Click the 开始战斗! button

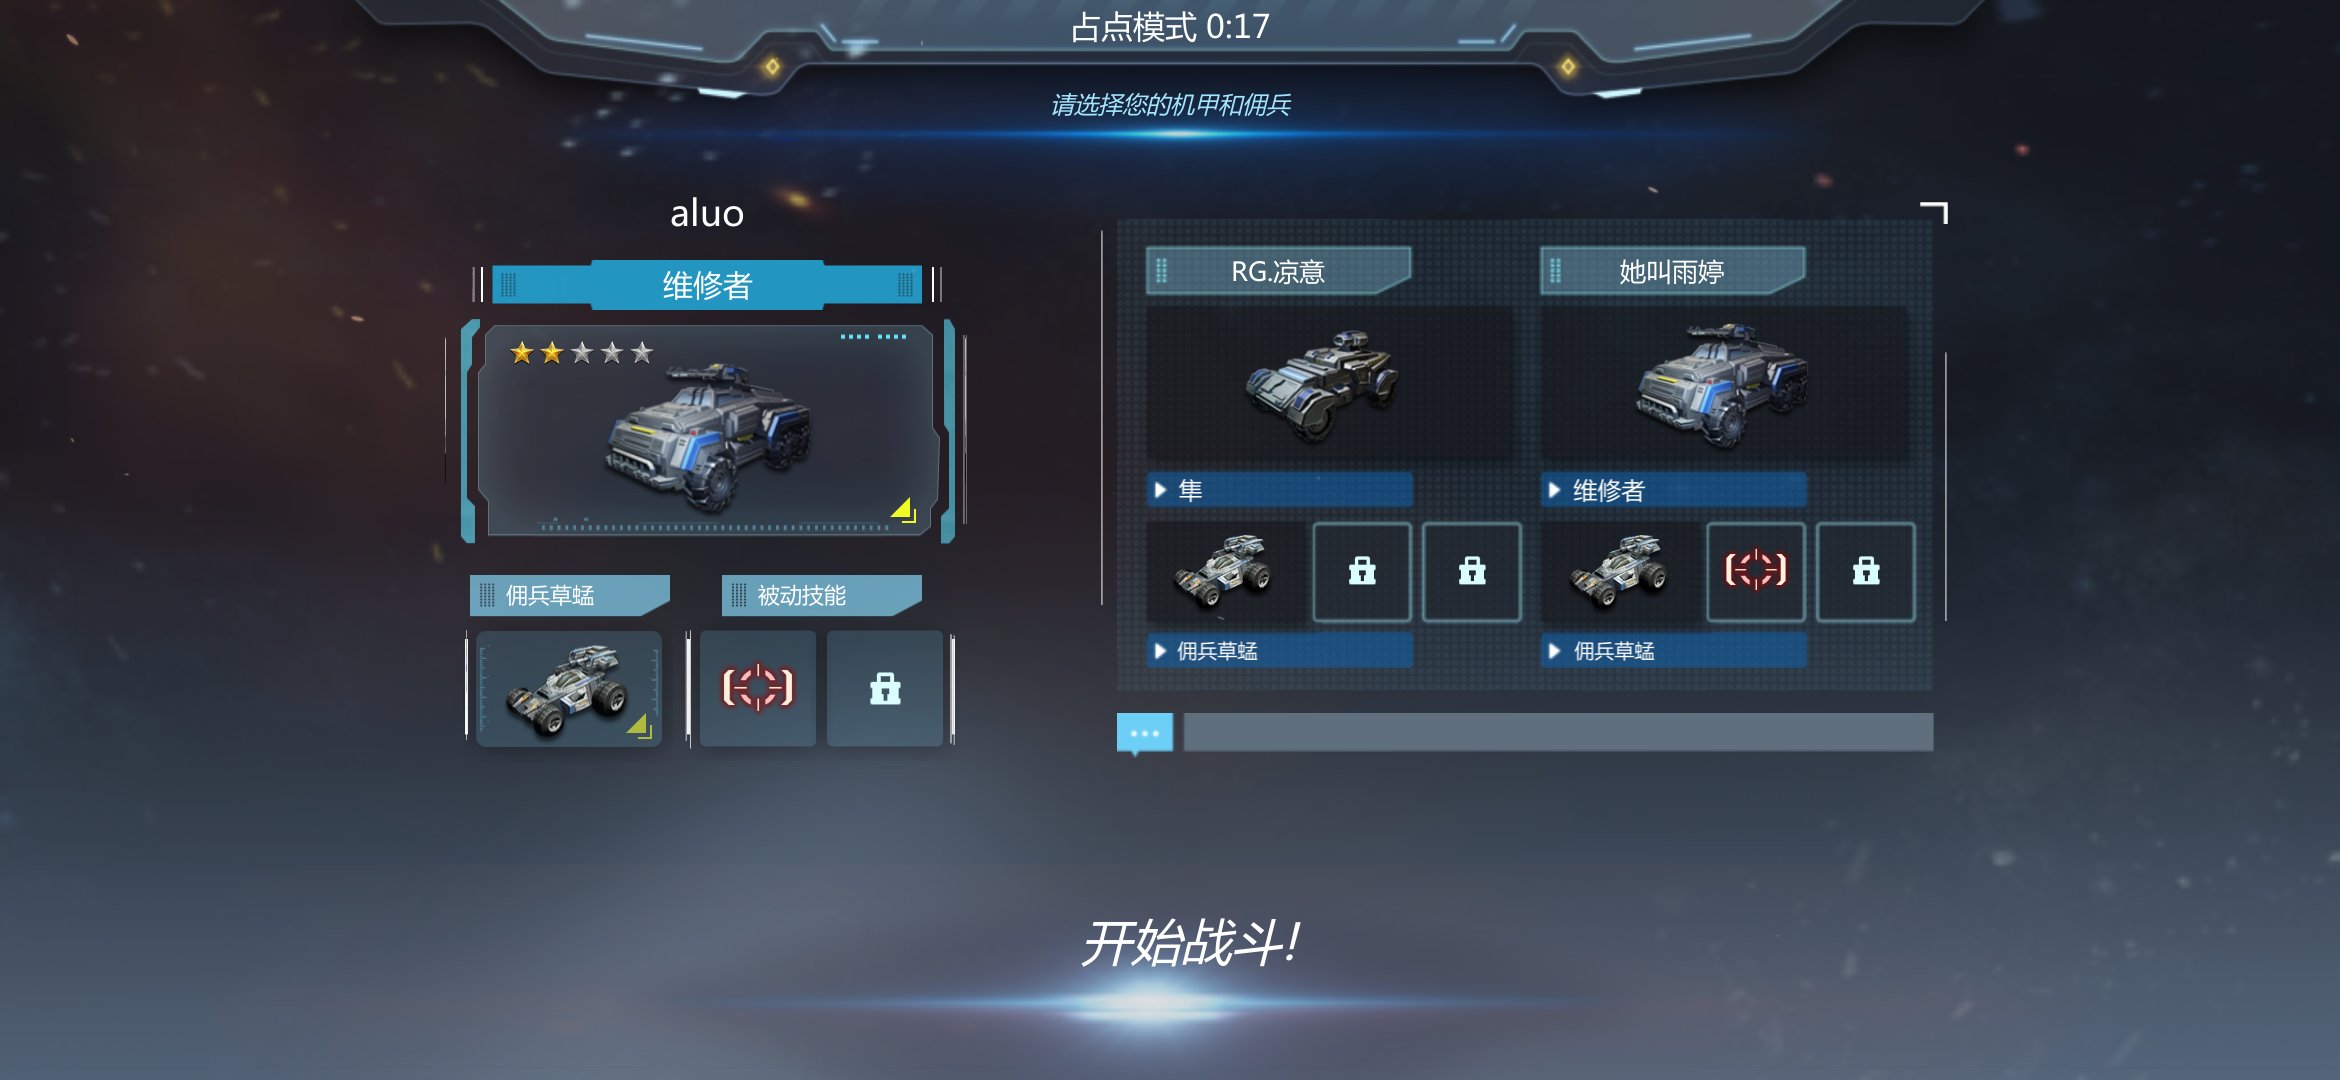tap(1190, 943)
